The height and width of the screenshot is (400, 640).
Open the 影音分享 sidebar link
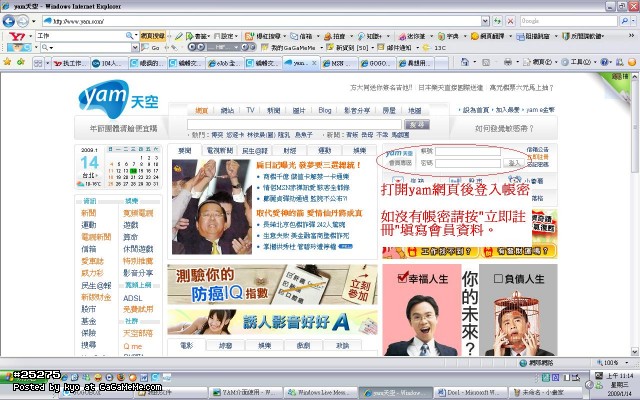138,273
